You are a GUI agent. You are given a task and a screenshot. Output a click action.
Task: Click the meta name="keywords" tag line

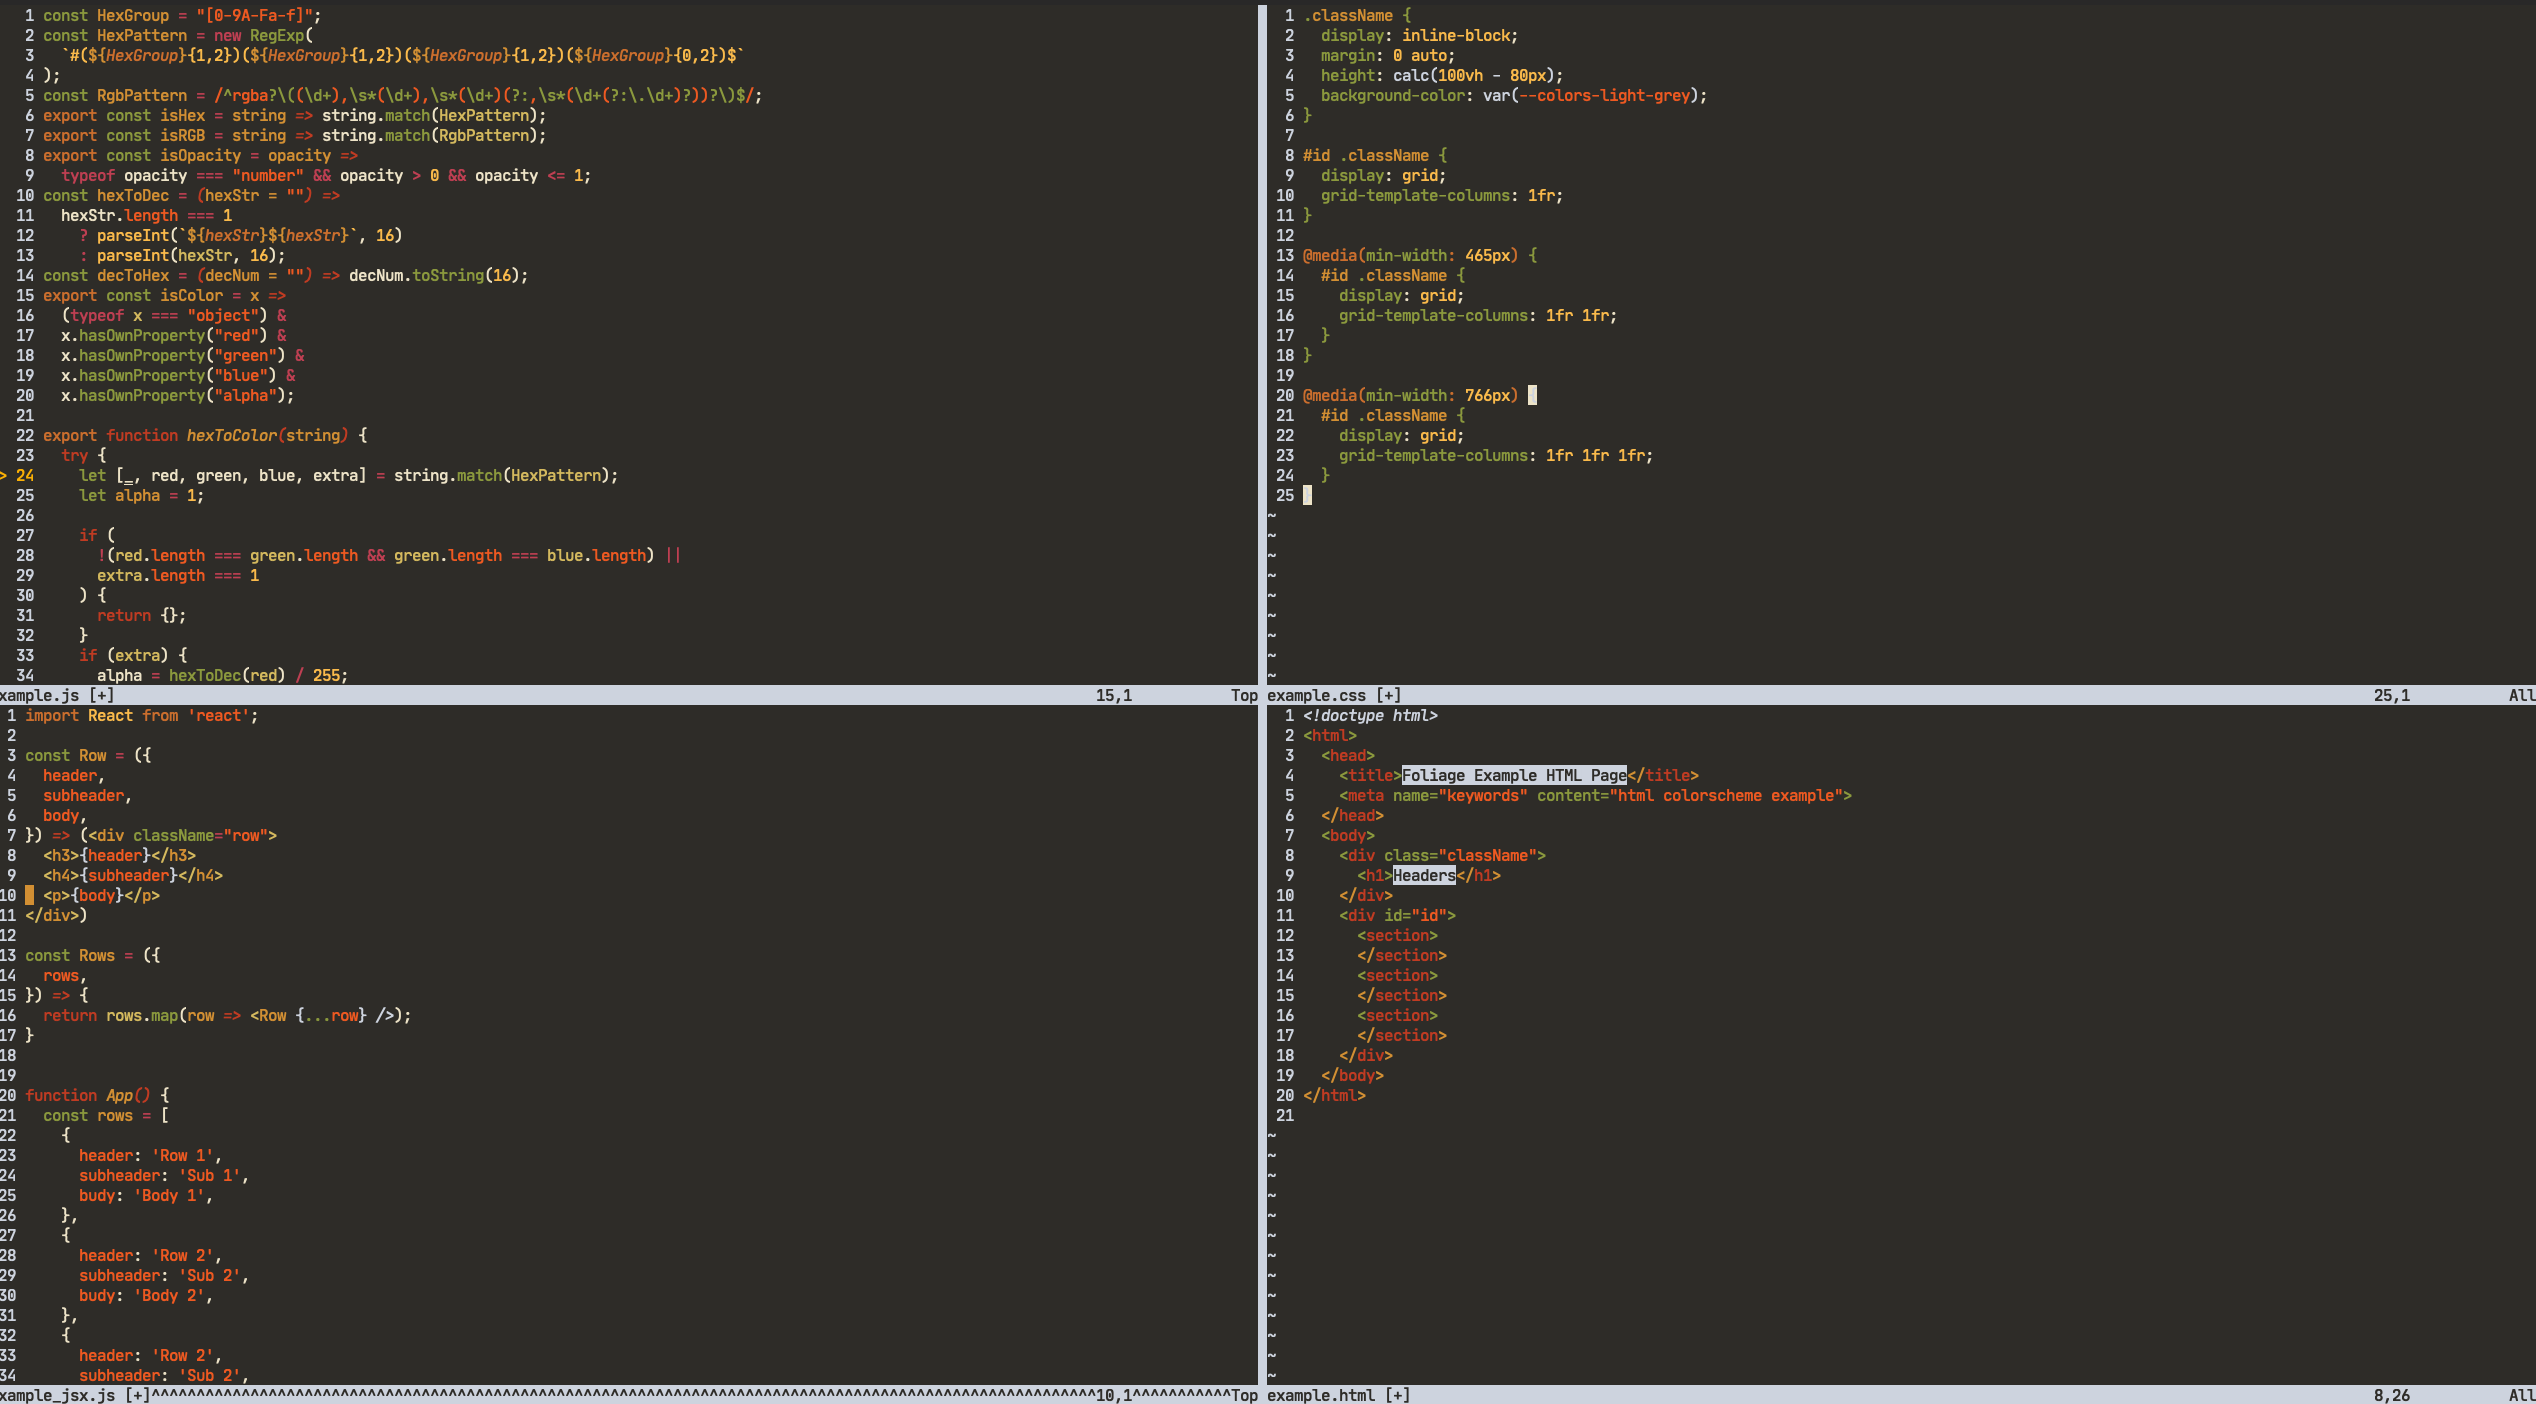(1595, 795)
